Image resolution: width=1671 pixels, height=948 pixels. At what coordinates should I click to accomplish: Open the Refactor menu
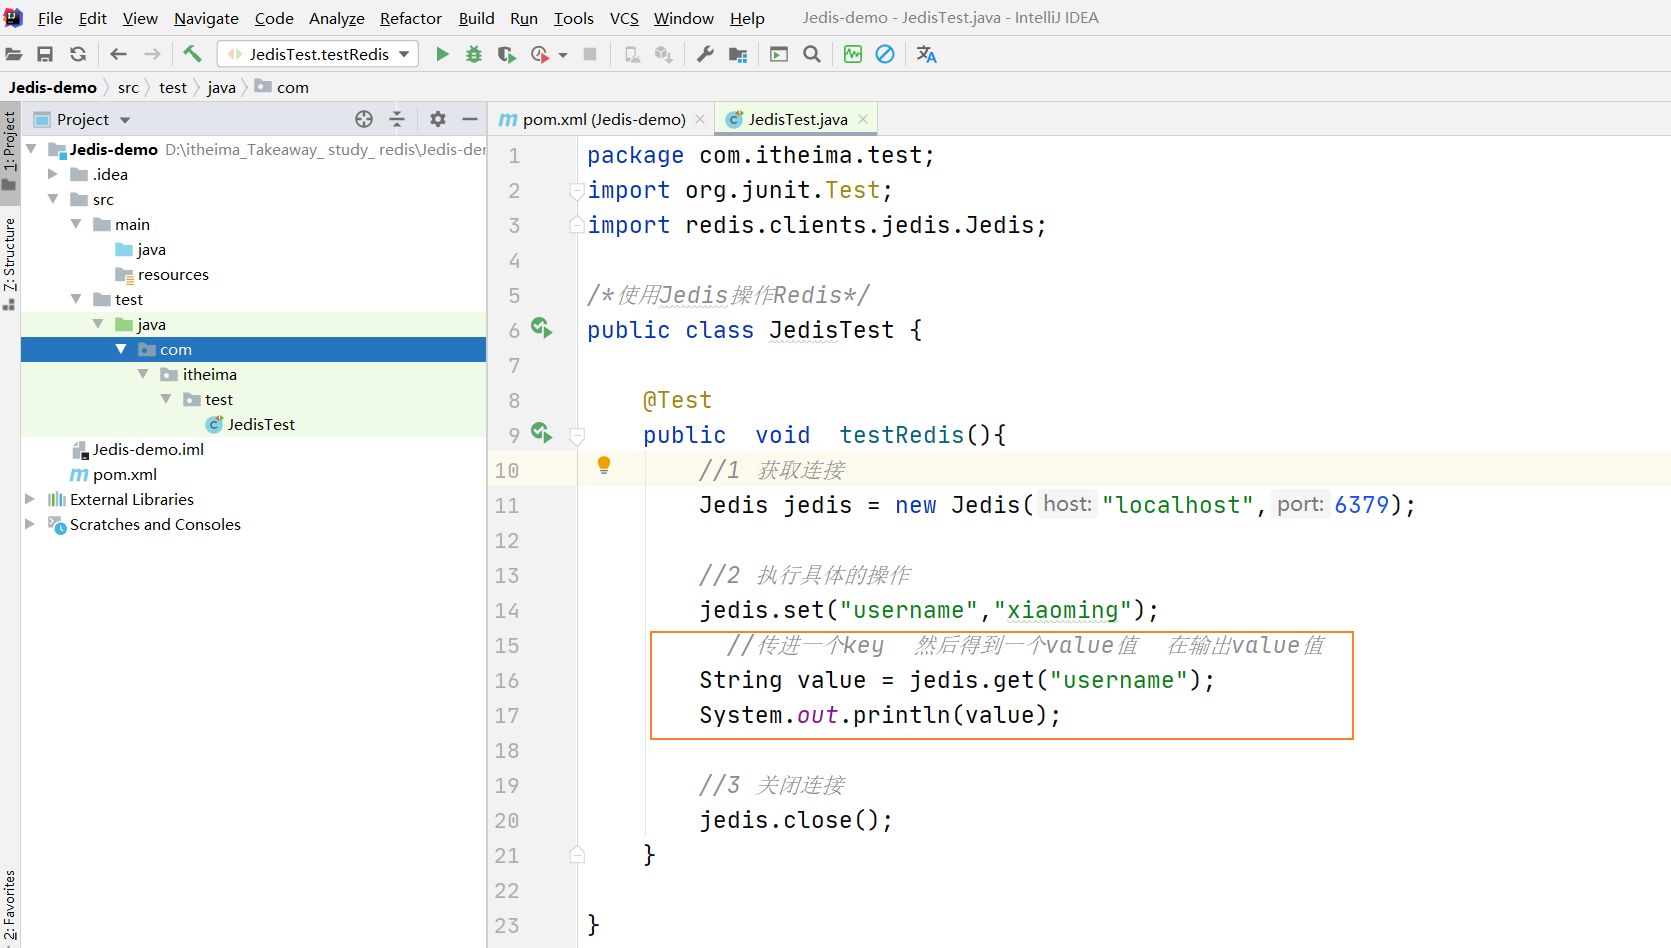(410, 18)
